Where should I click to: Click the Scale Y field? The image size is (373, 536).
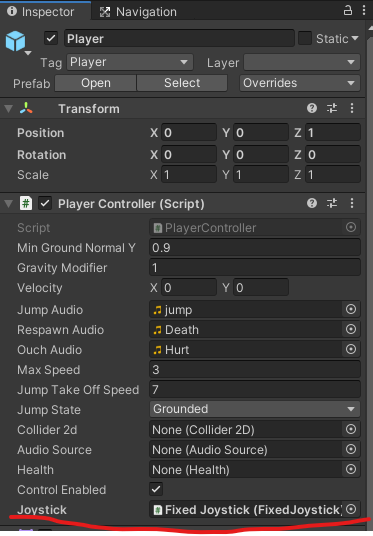pos(261,175)
